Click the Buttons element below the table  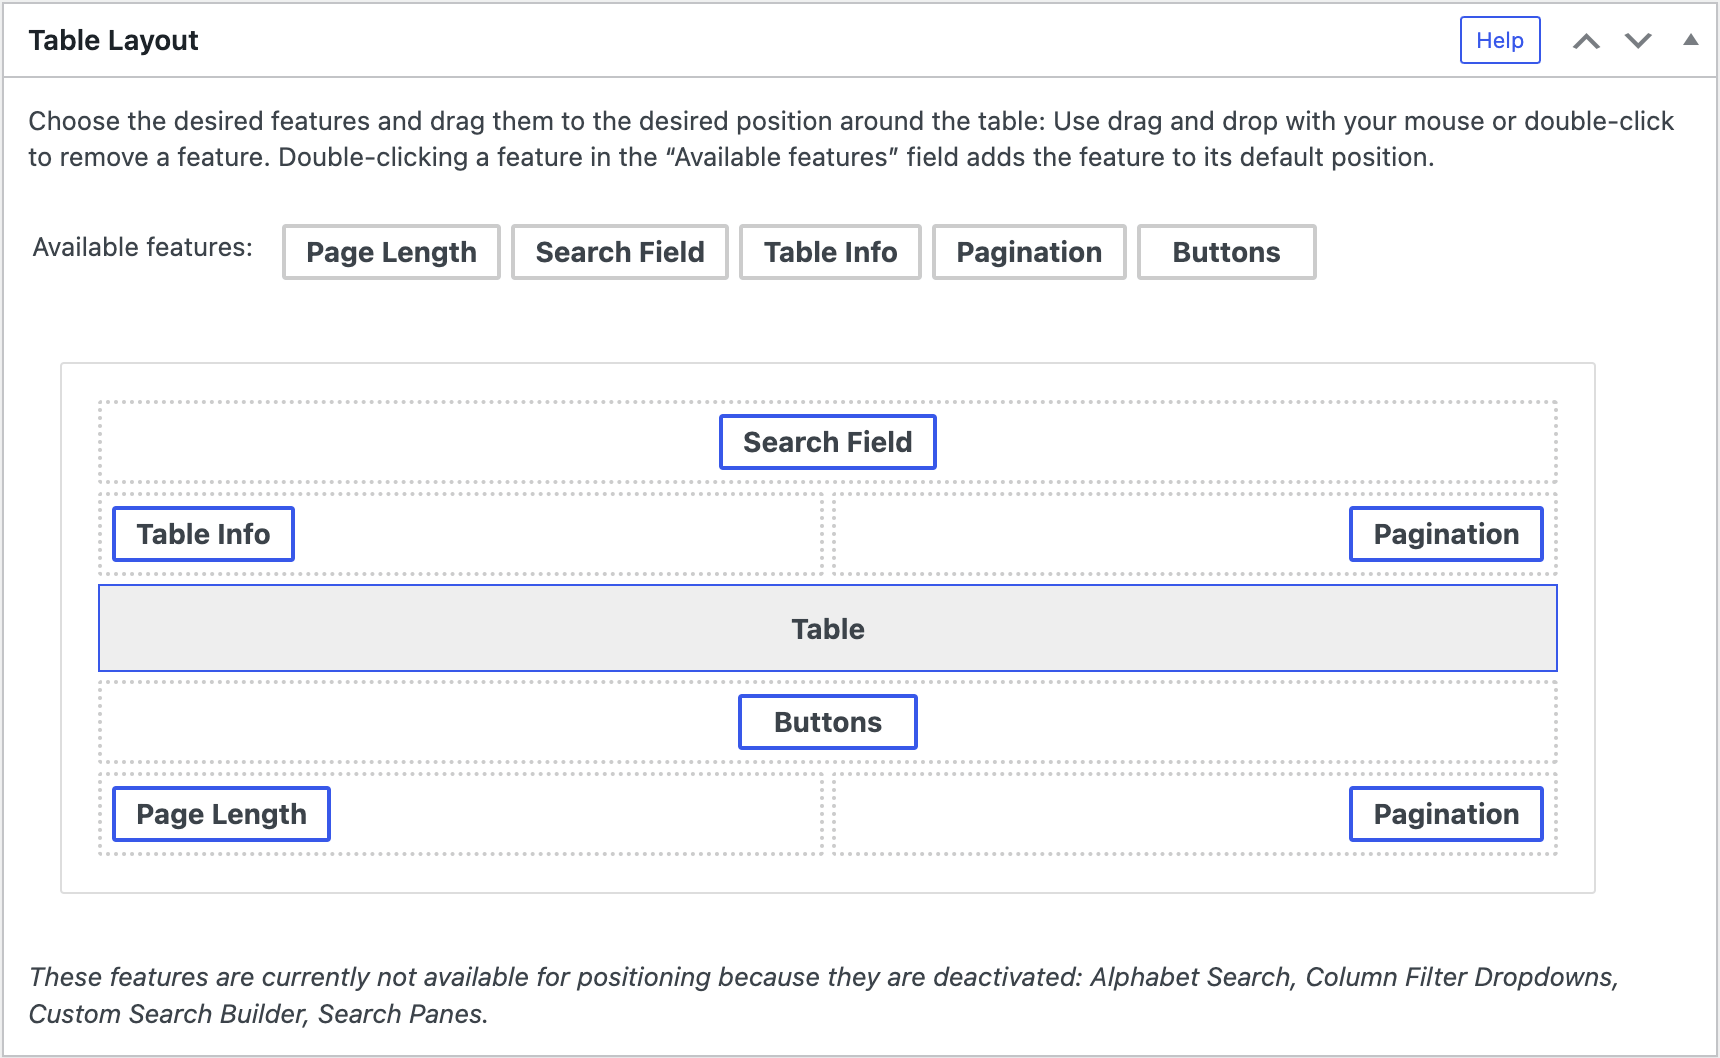[x=827, y=721]
